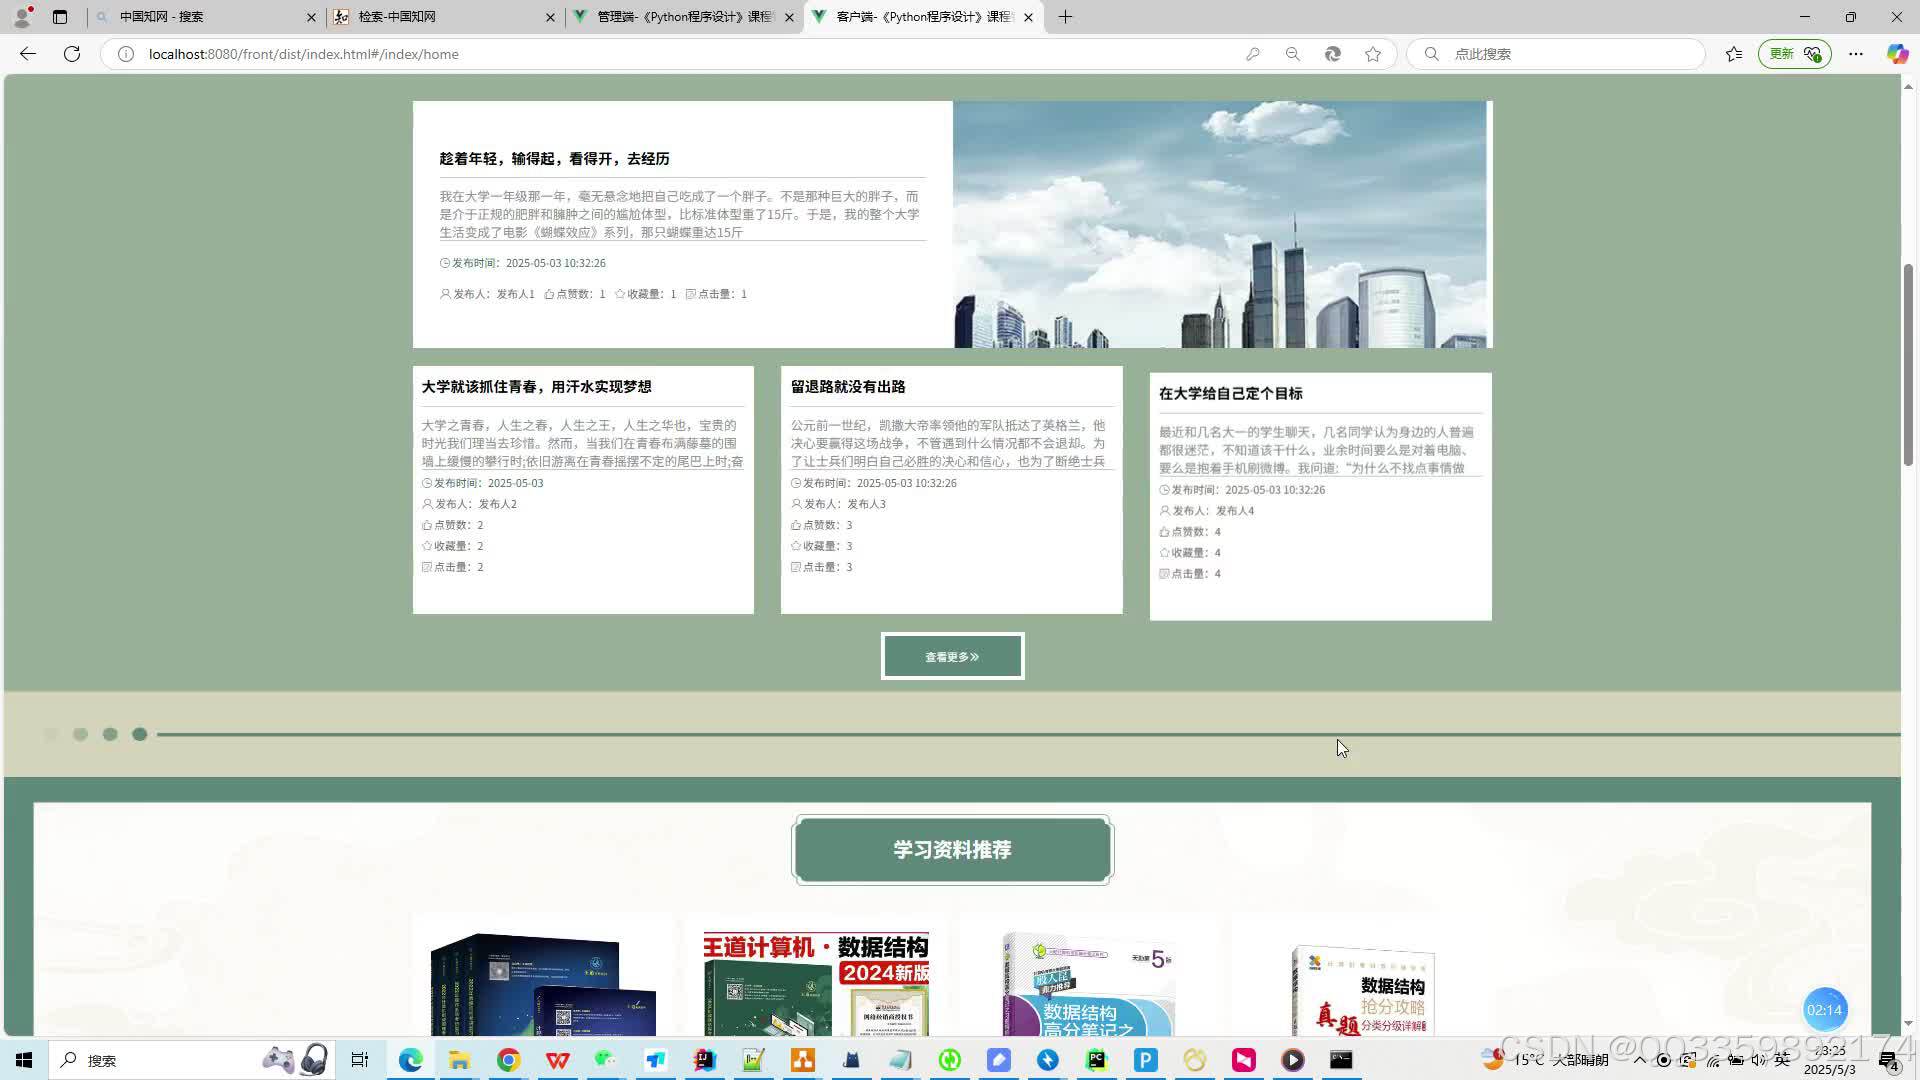Open Copilot in the browser toolbar
Viewport: 1920px width, 1080px height.
pos(1898,54)
